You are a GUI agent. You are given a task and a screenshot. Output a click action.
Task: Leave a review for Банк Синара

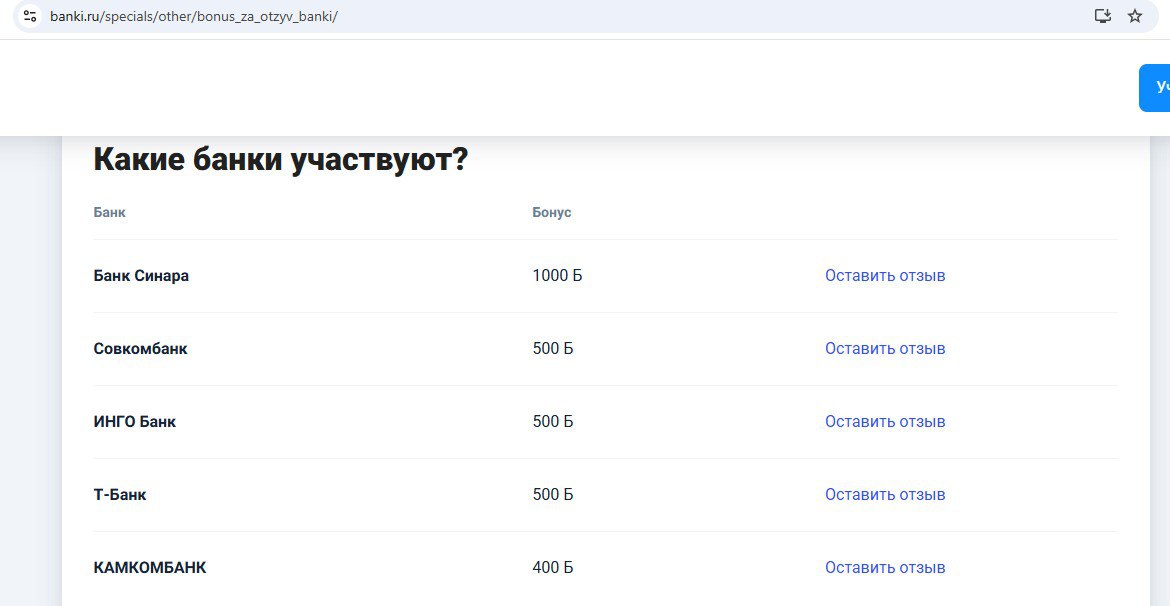[x=884, y=276]
